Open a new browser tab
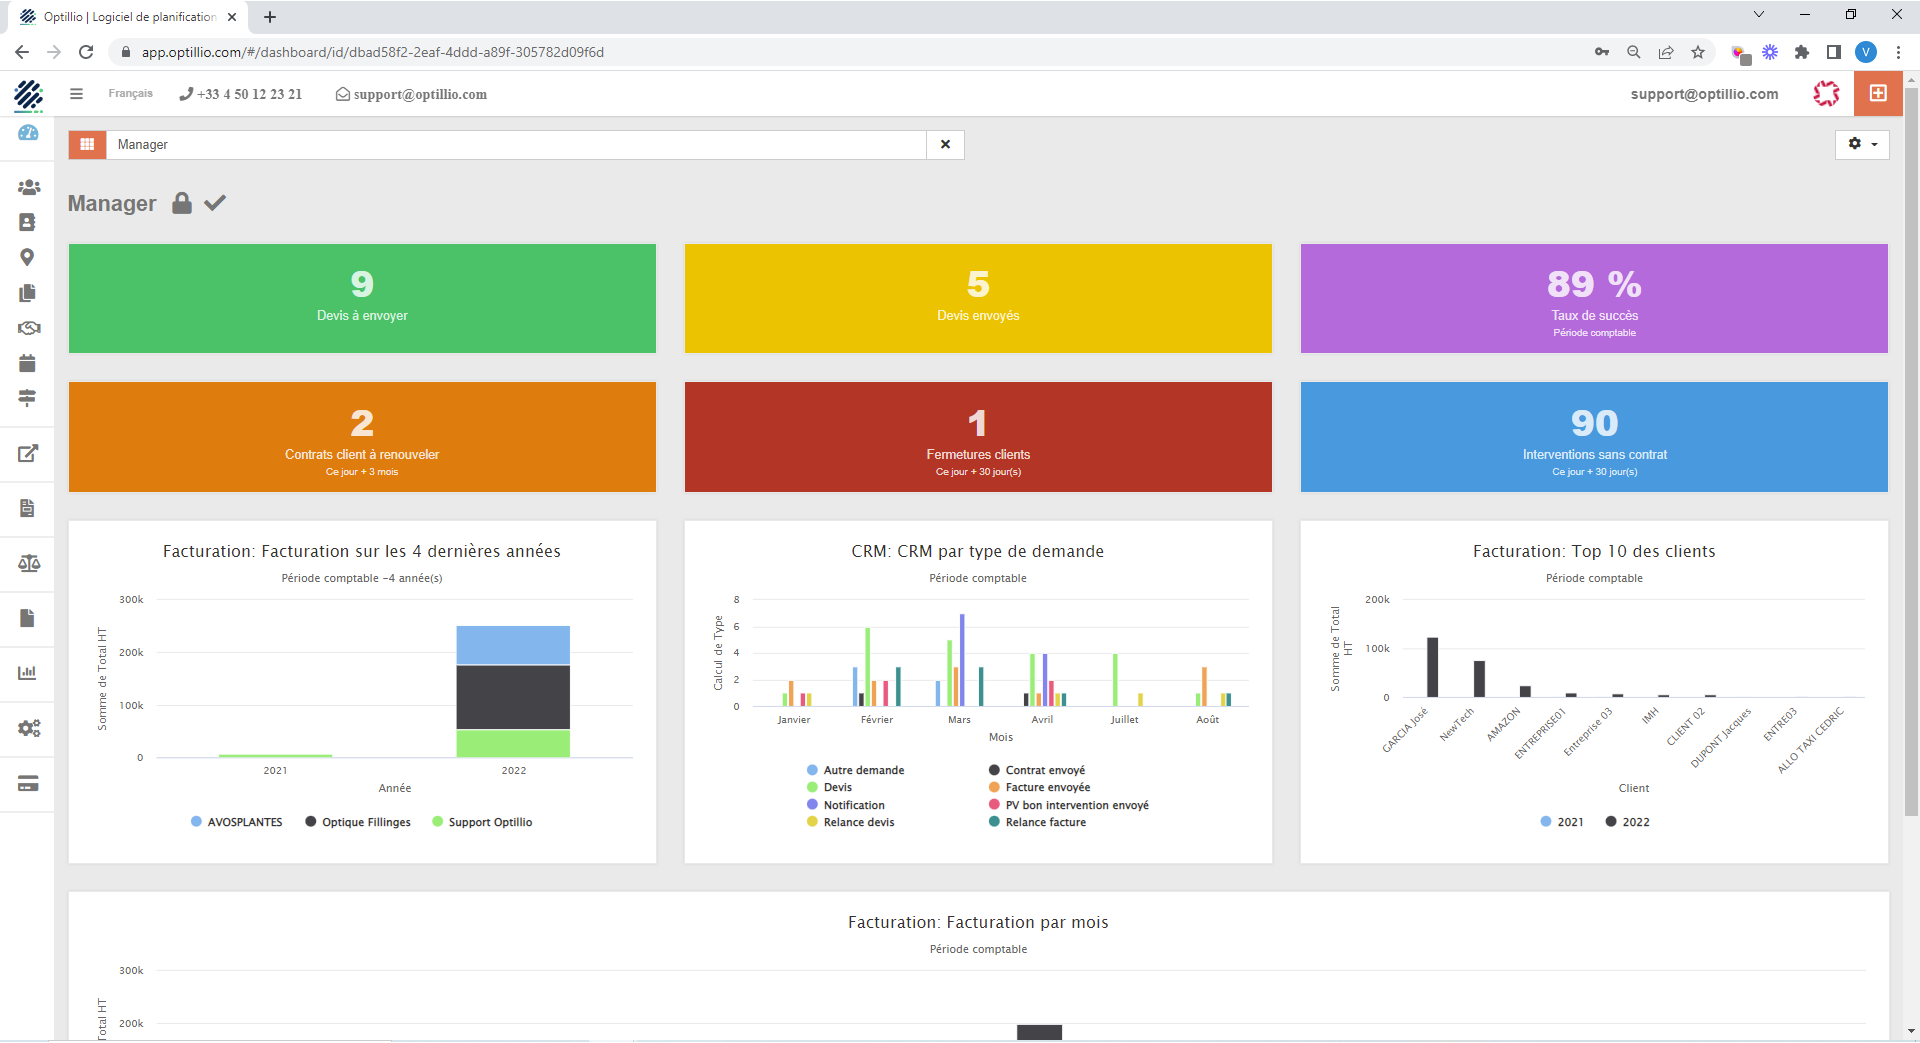This screenshot has height=1043, width=1920. [270, 17]
